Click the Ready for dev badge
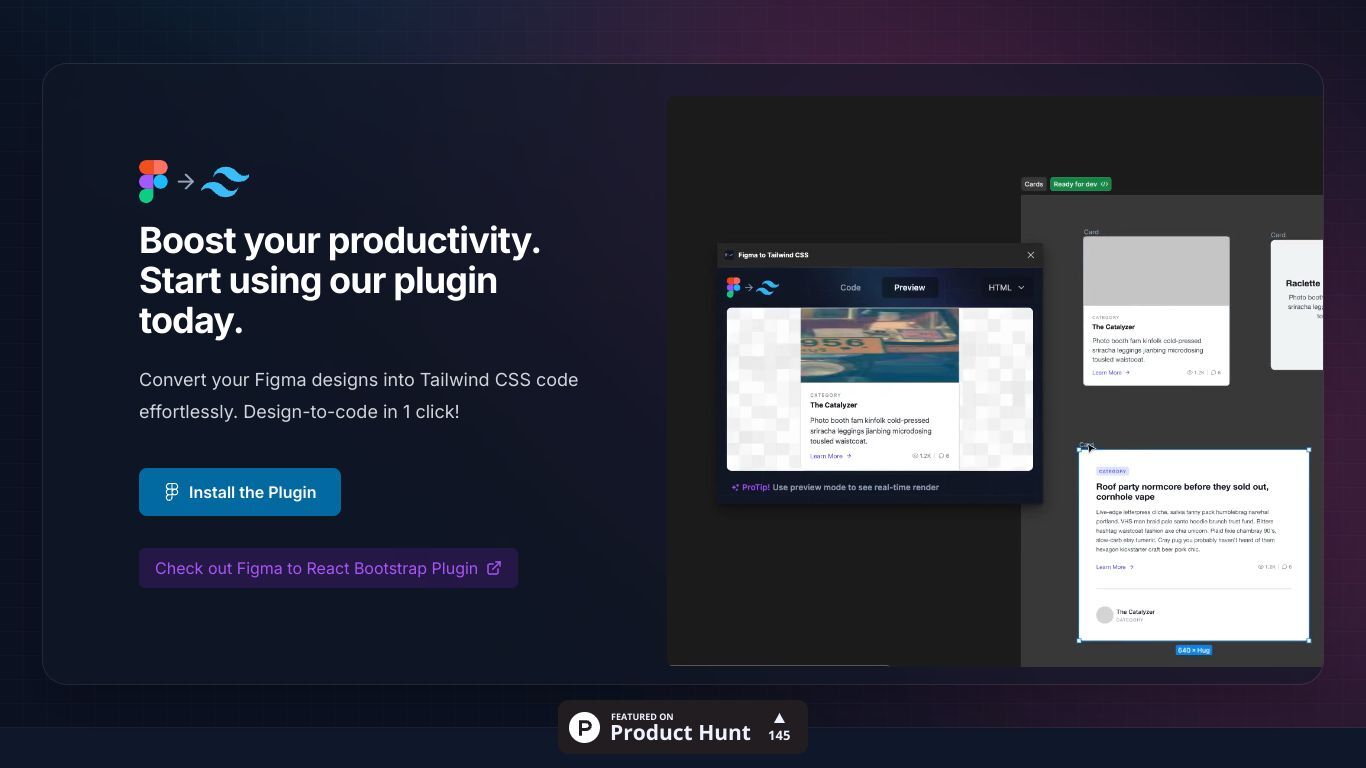Screen dimensions: 1366x768 click(1080, 184)
